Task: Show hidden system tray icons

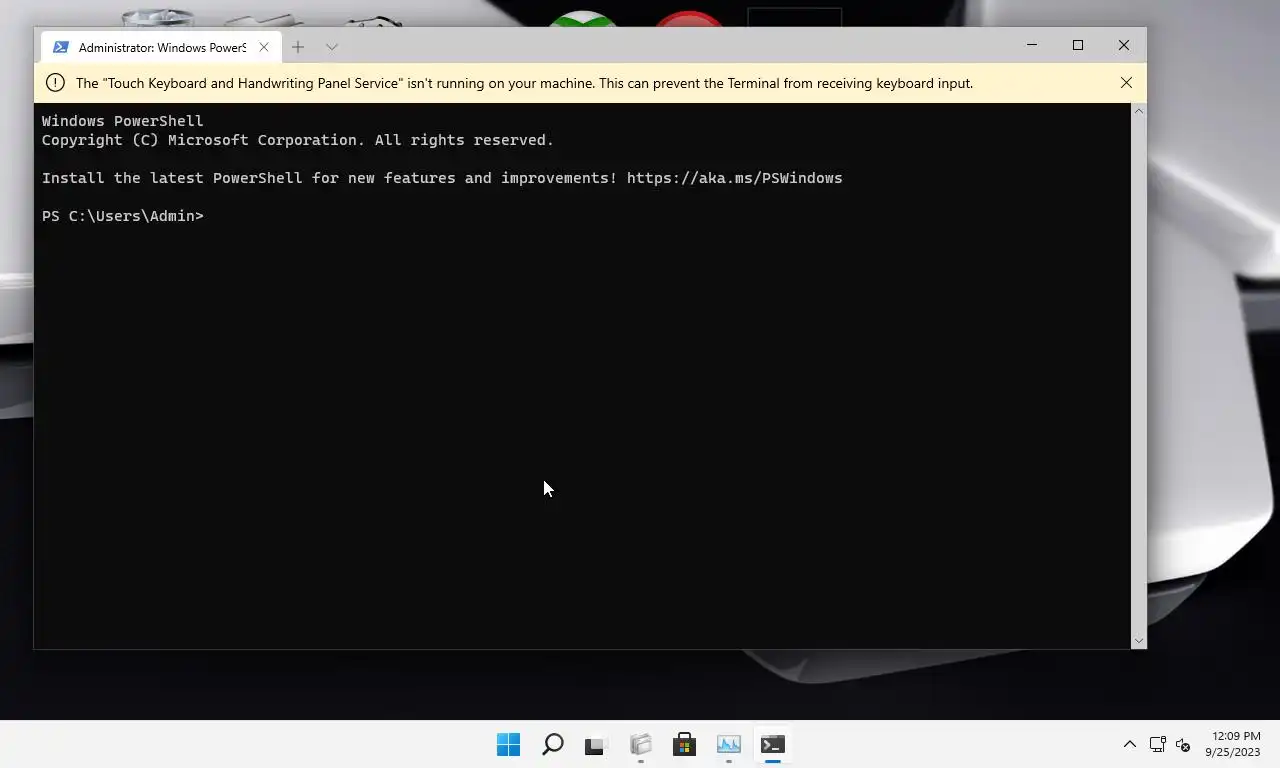Action: [1130, 745]
